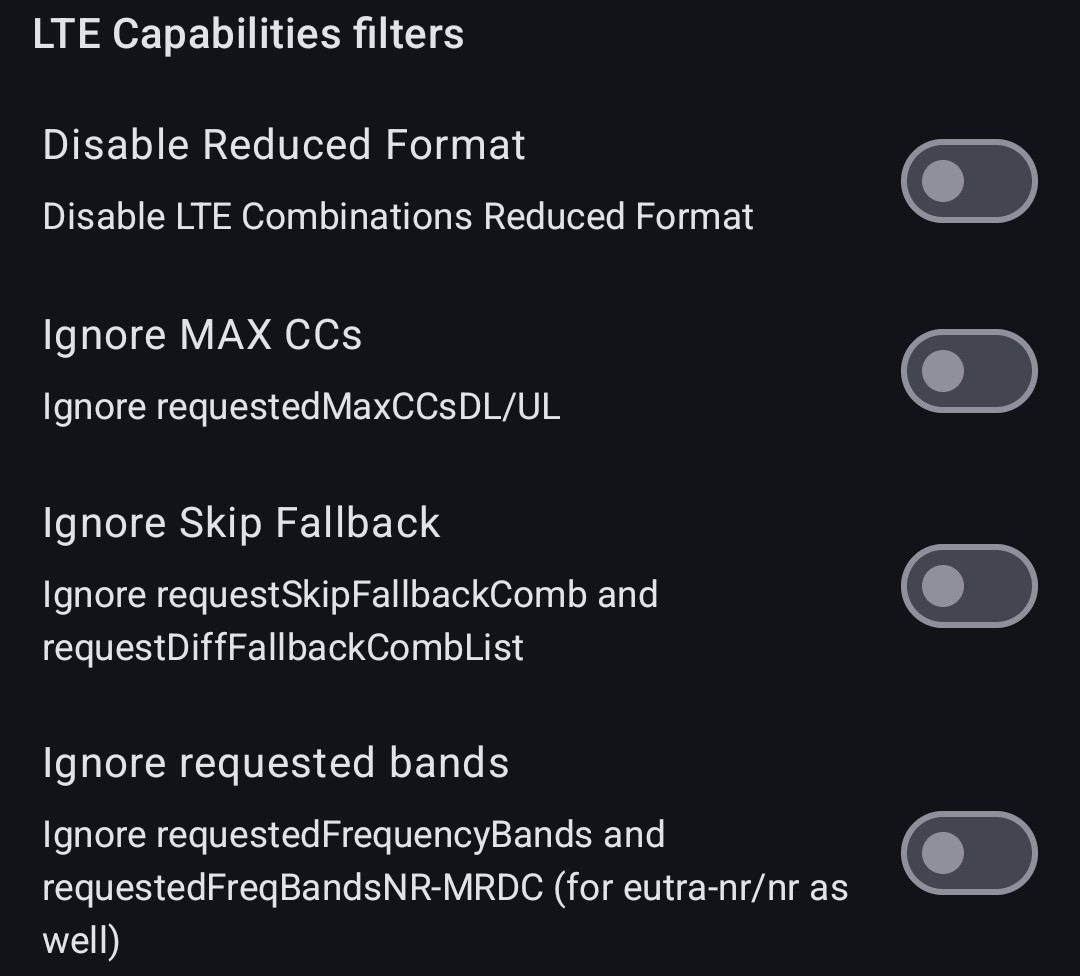Viewport: 1080px width, 976px height.
Task: Tap the Ignore MAX CCs title
Action: point(202,335)
